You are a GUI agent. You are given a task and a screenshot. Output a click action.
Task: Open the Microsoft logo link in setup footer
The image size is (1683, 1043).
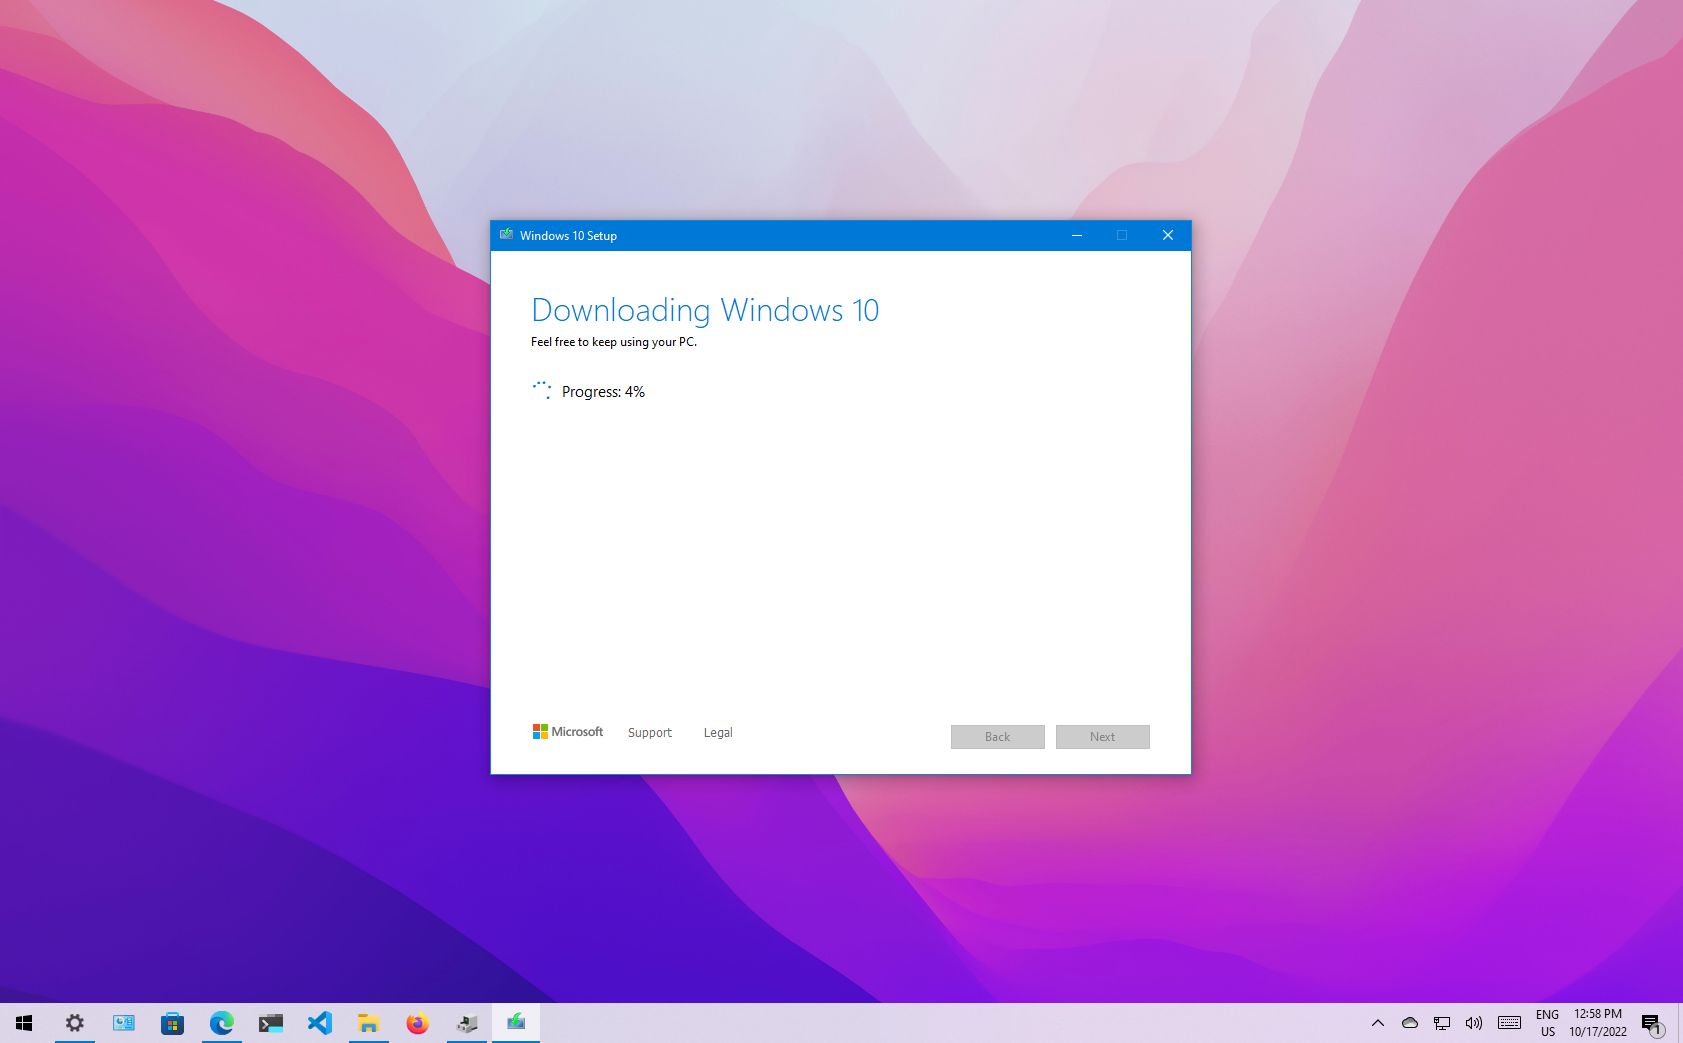click(x=567, y=732)
